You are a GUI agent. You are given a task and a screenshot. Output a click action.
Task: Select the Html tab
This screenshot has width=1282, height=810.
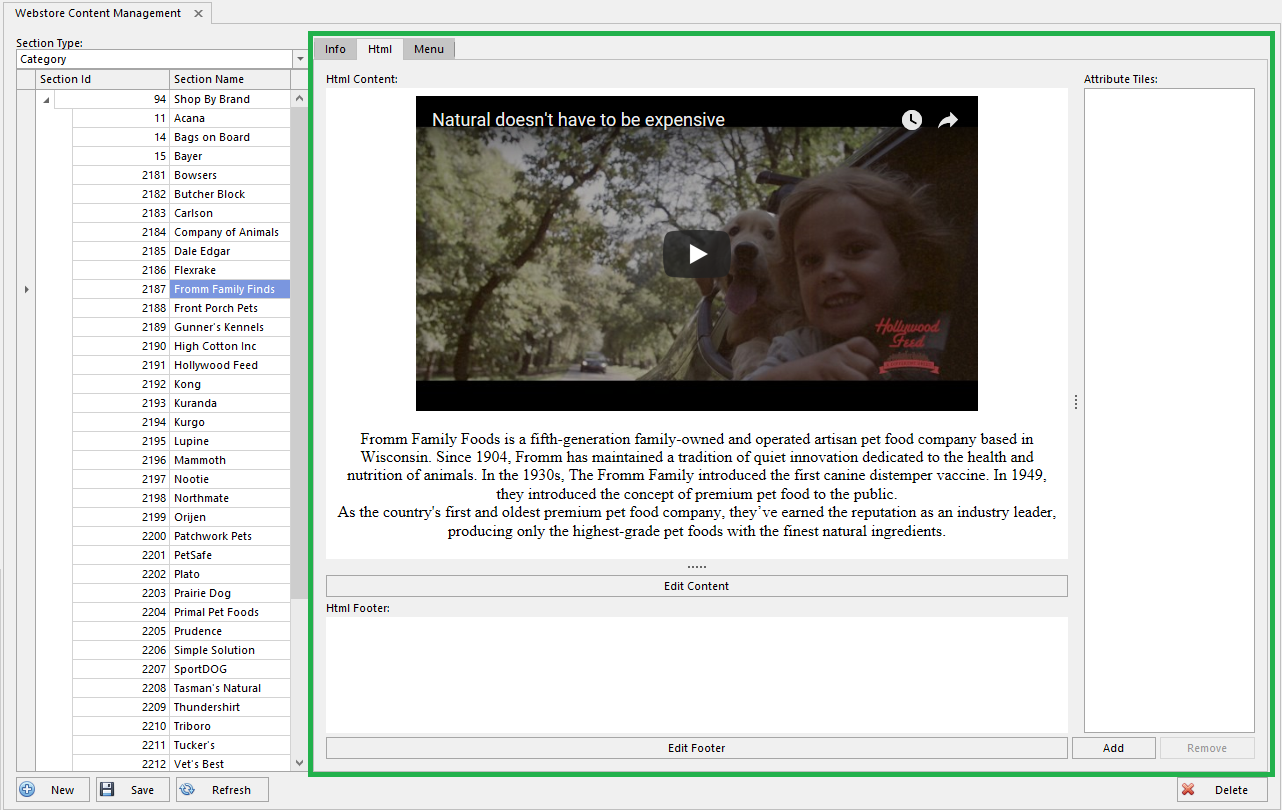click(380, 49)
